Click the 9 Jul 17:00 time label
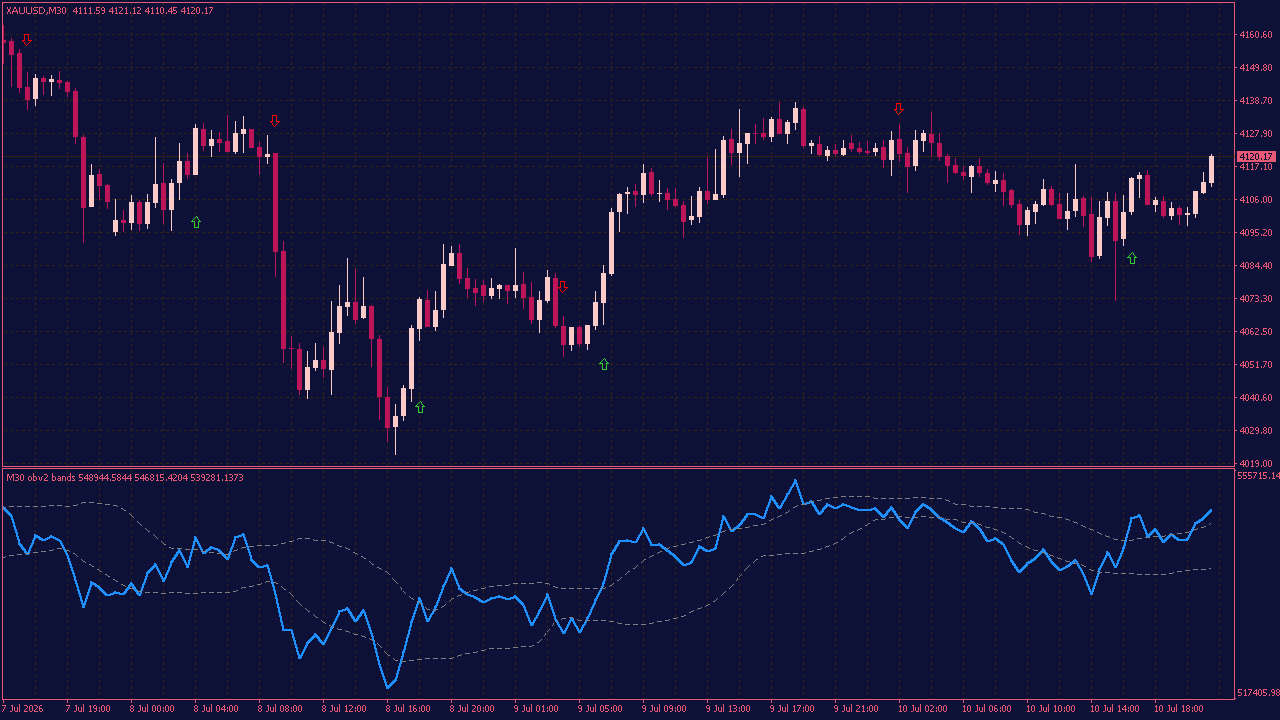This screenshot has height=720, width=1280. (792, 709)
